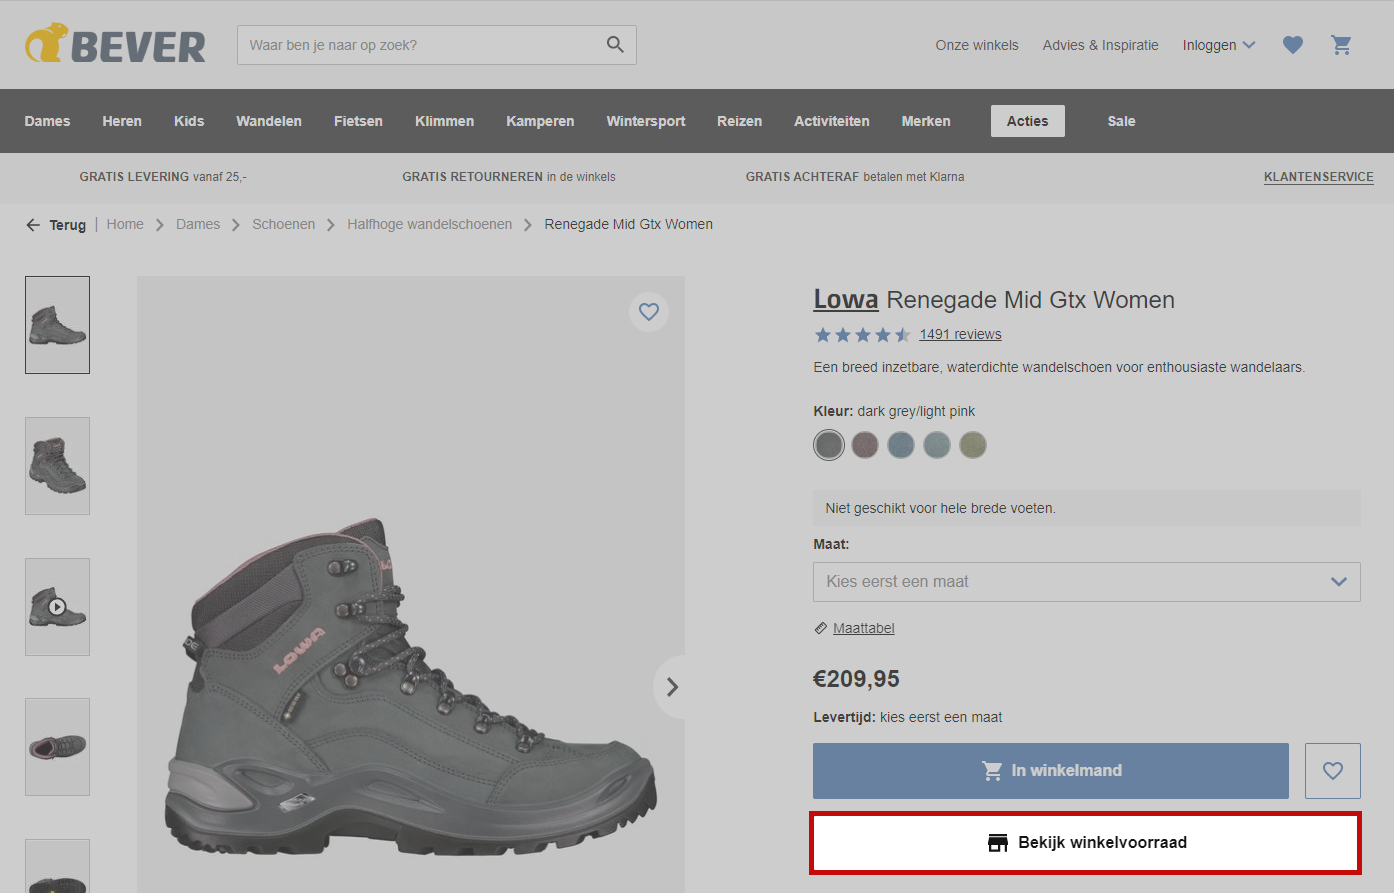Open the Kies eerst een maat dropdown
Viewport: 1394px width, 893px height.
1086,582
